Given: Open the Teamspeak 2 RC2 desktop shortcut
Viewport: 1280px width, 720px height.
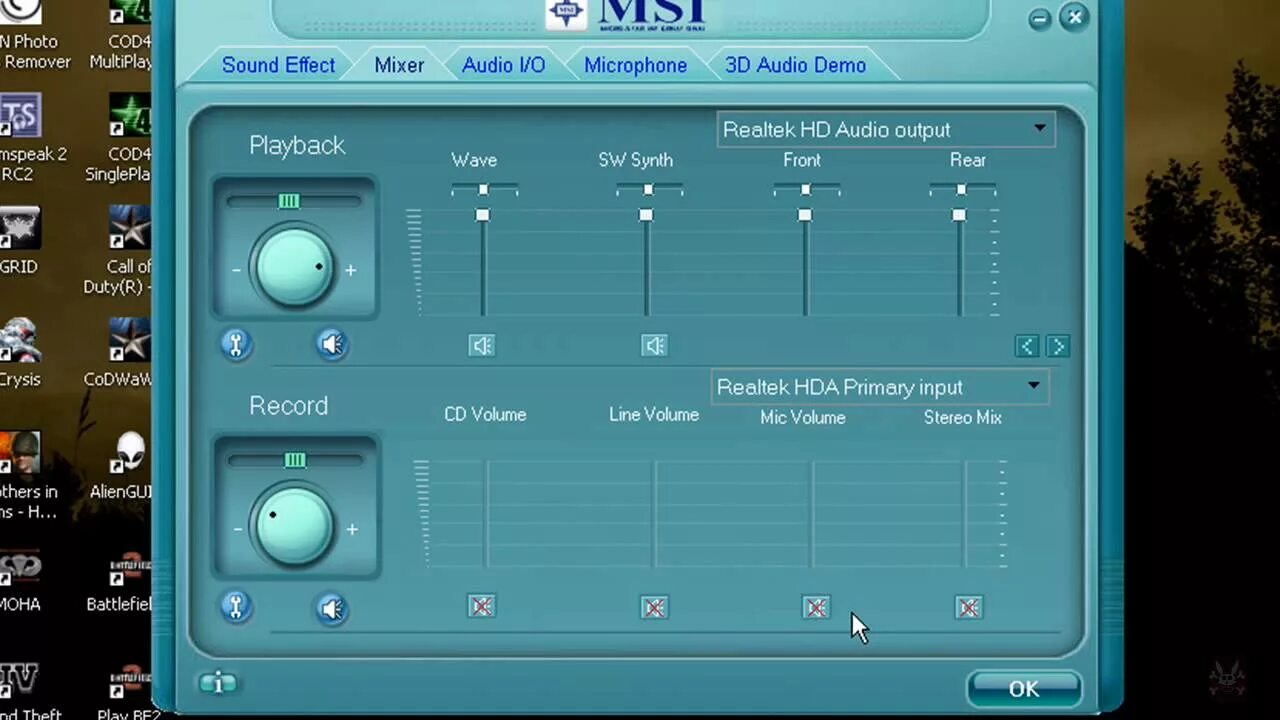Looking at the screenshot, I should (x=32, y=138).
